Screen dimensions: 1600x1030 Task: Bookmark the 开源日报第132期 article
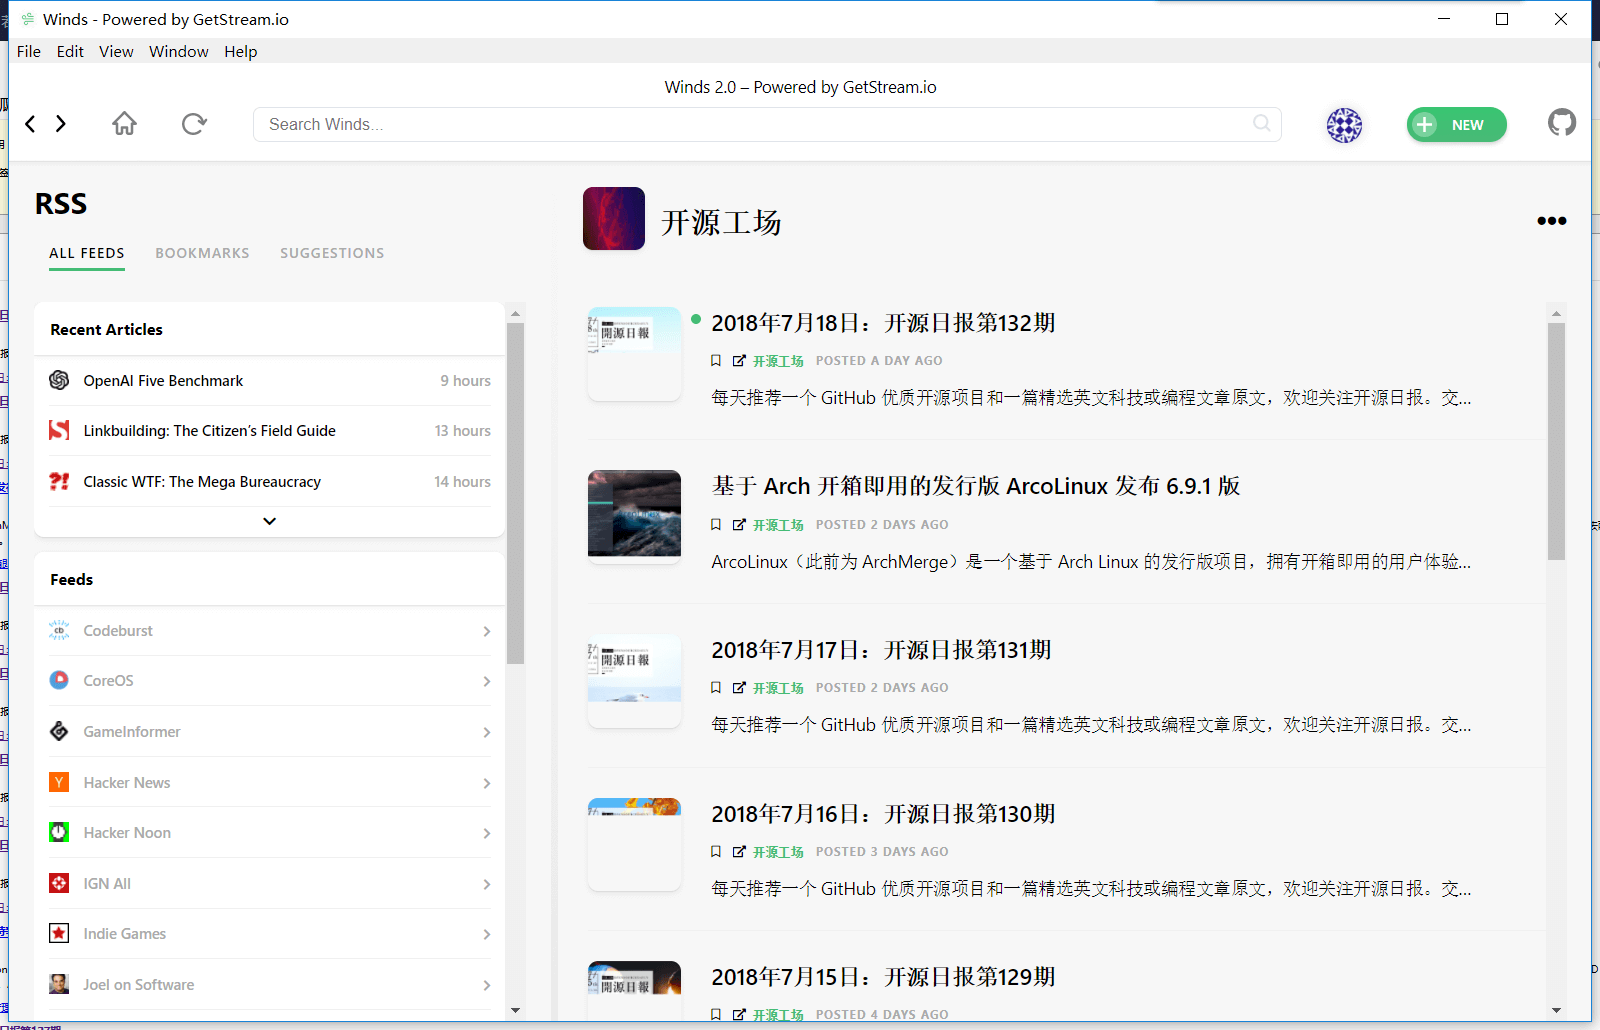click(716, 361)
